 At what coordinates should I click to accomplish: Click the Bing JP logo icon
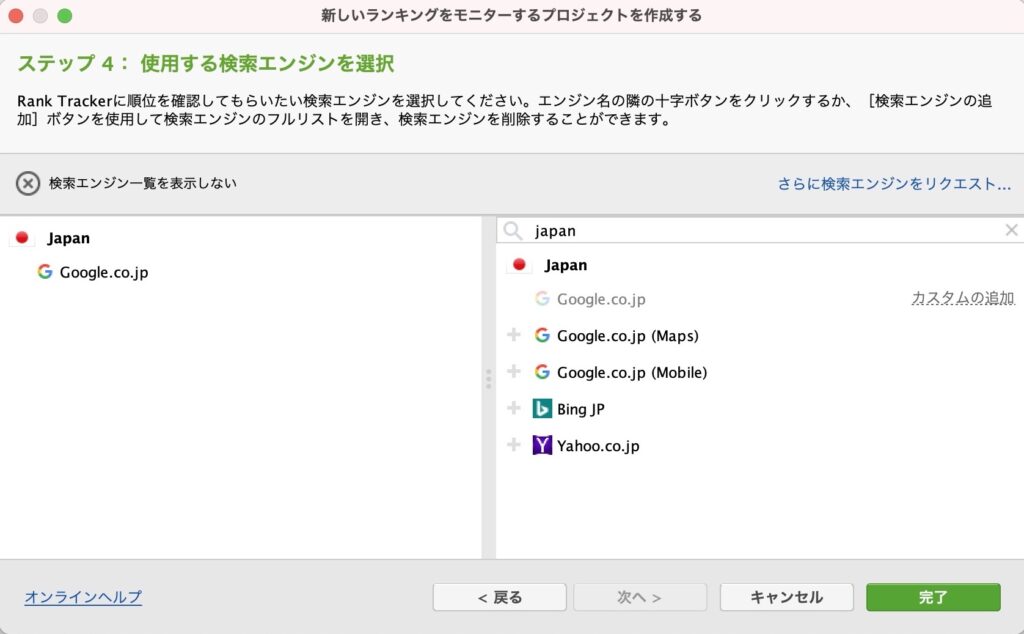542,408
